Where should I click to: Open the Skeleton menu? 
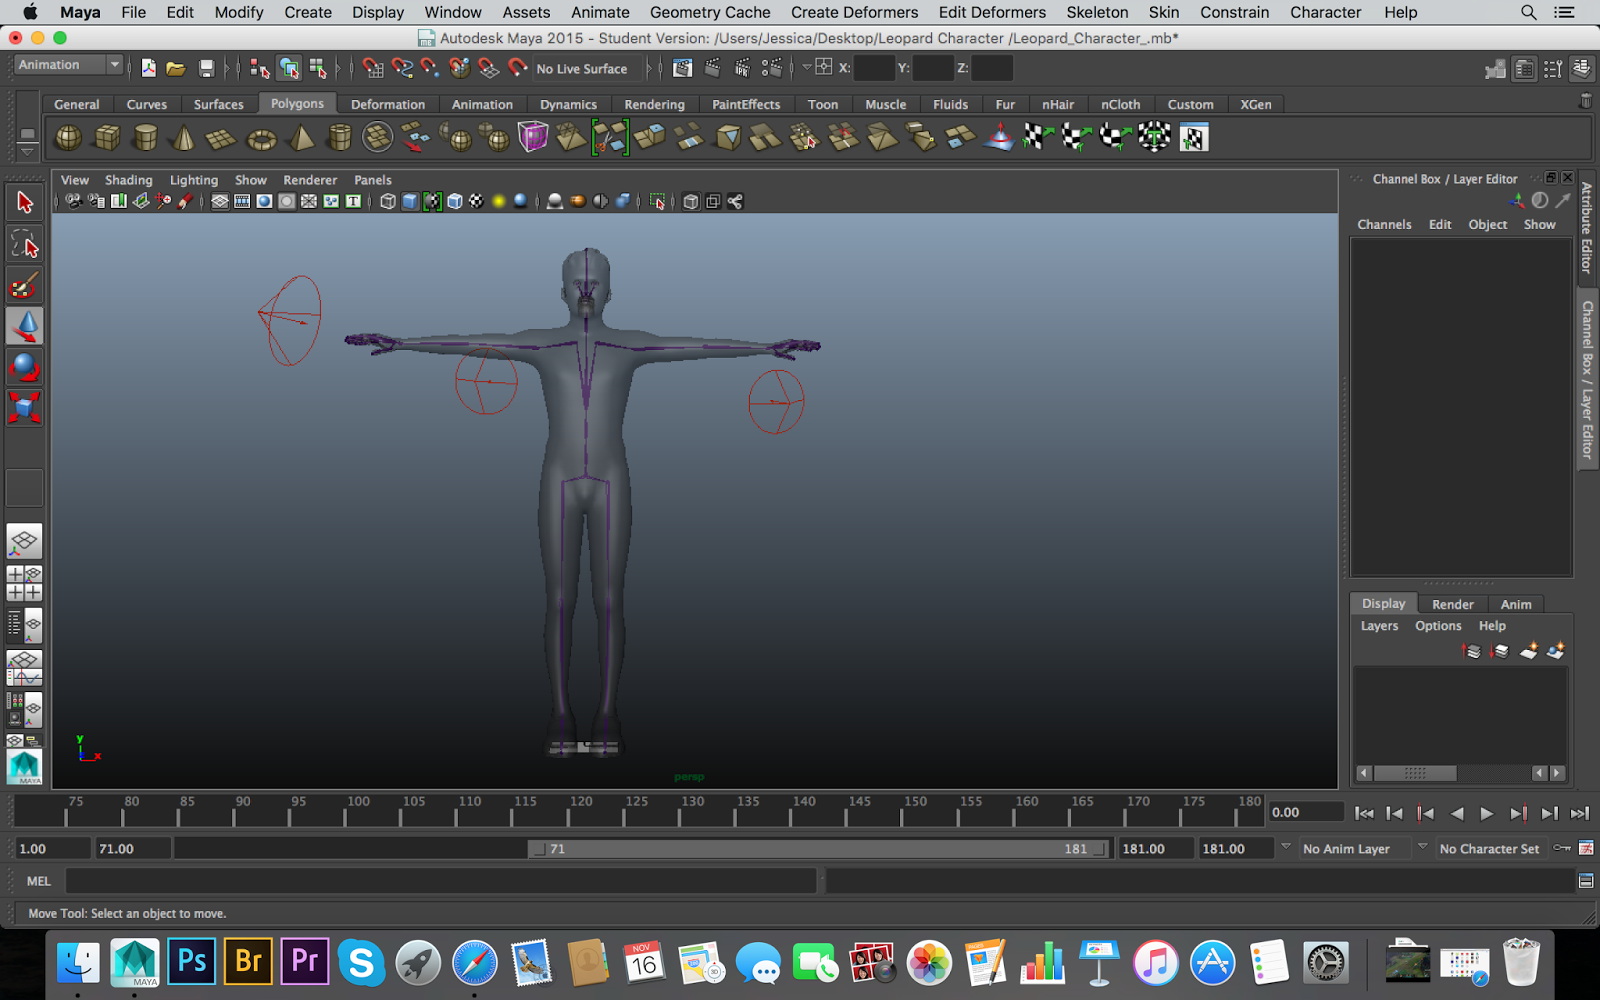[x=1096, y=12]
